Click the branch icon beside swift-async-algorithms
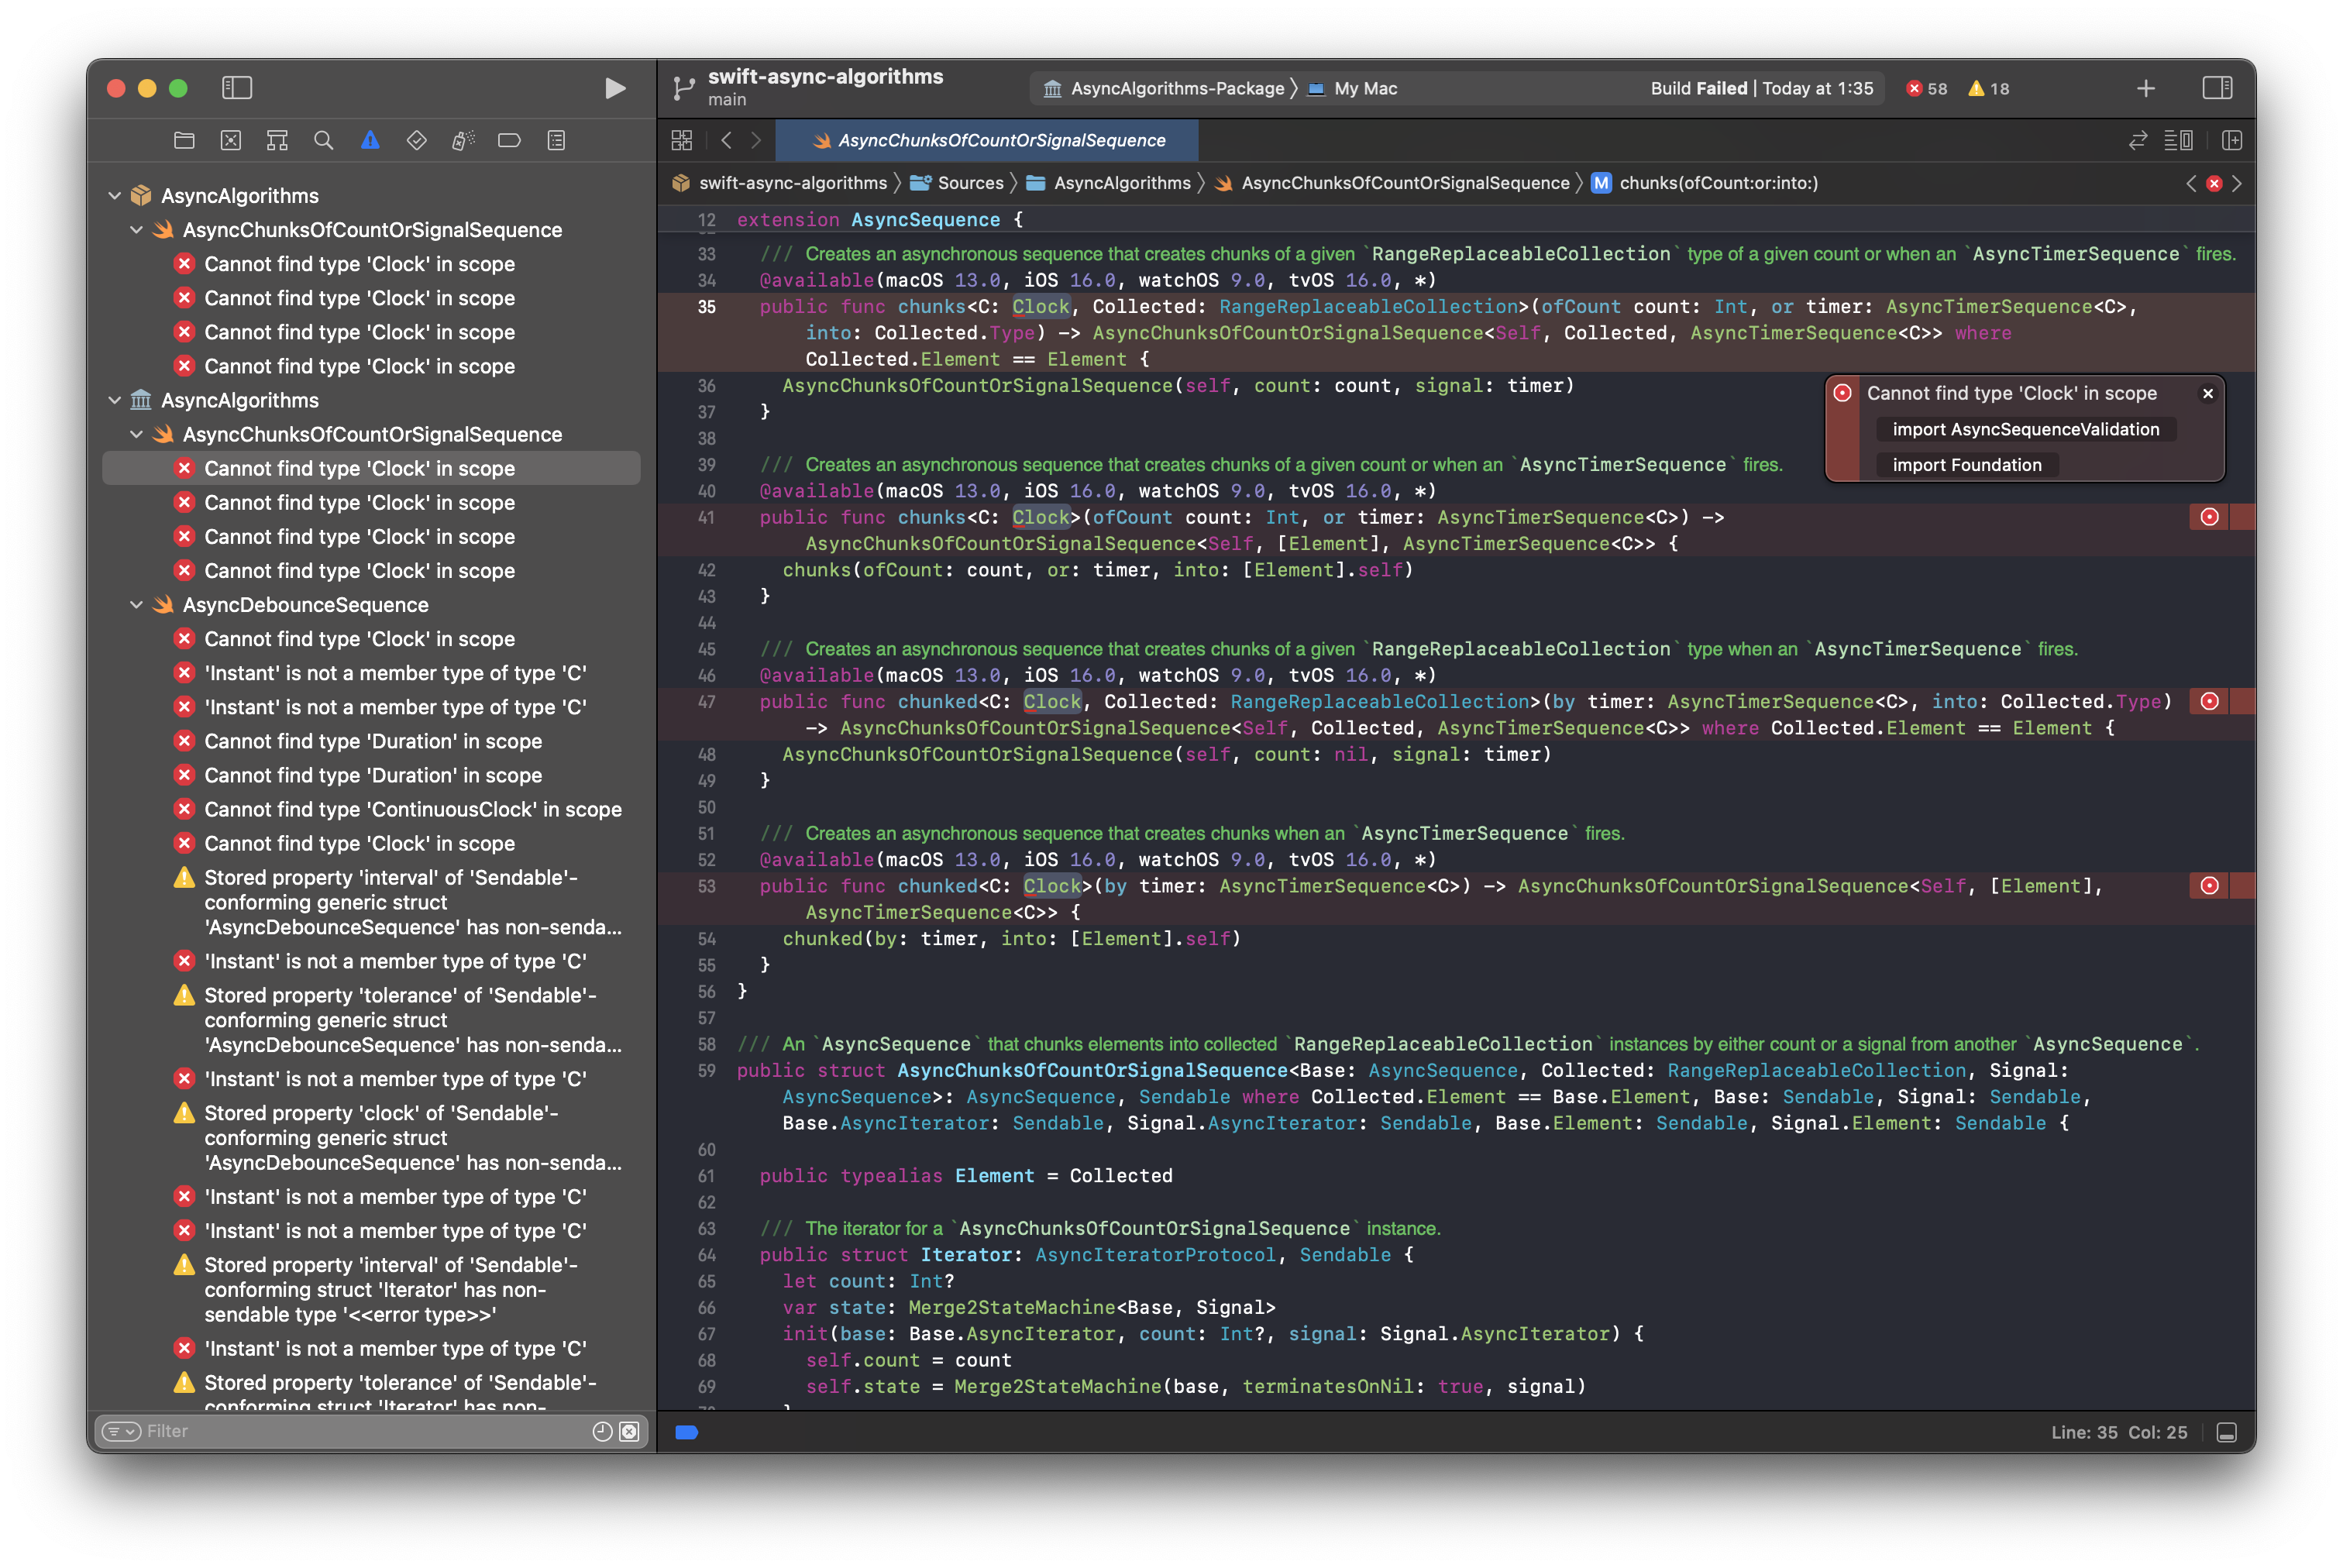 pos(684,88)
